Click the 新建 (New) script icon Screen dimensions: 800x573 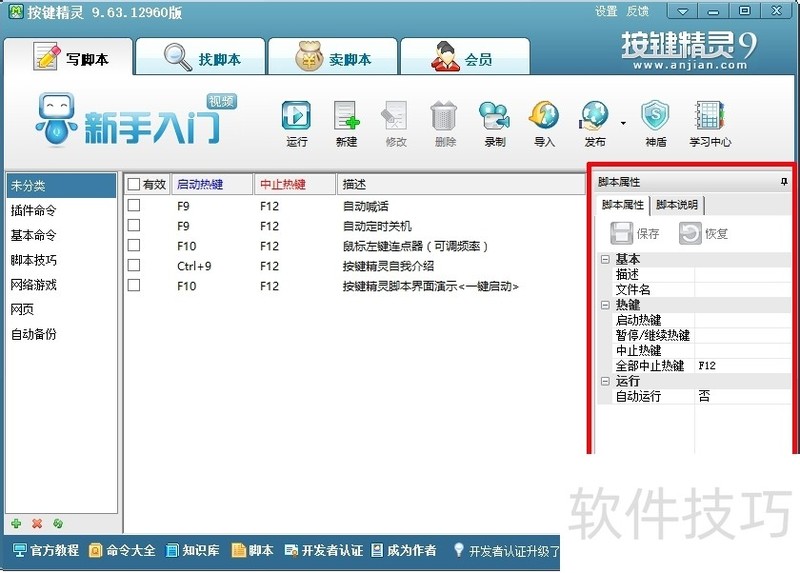pyautogui.click(x=346, y=123)
